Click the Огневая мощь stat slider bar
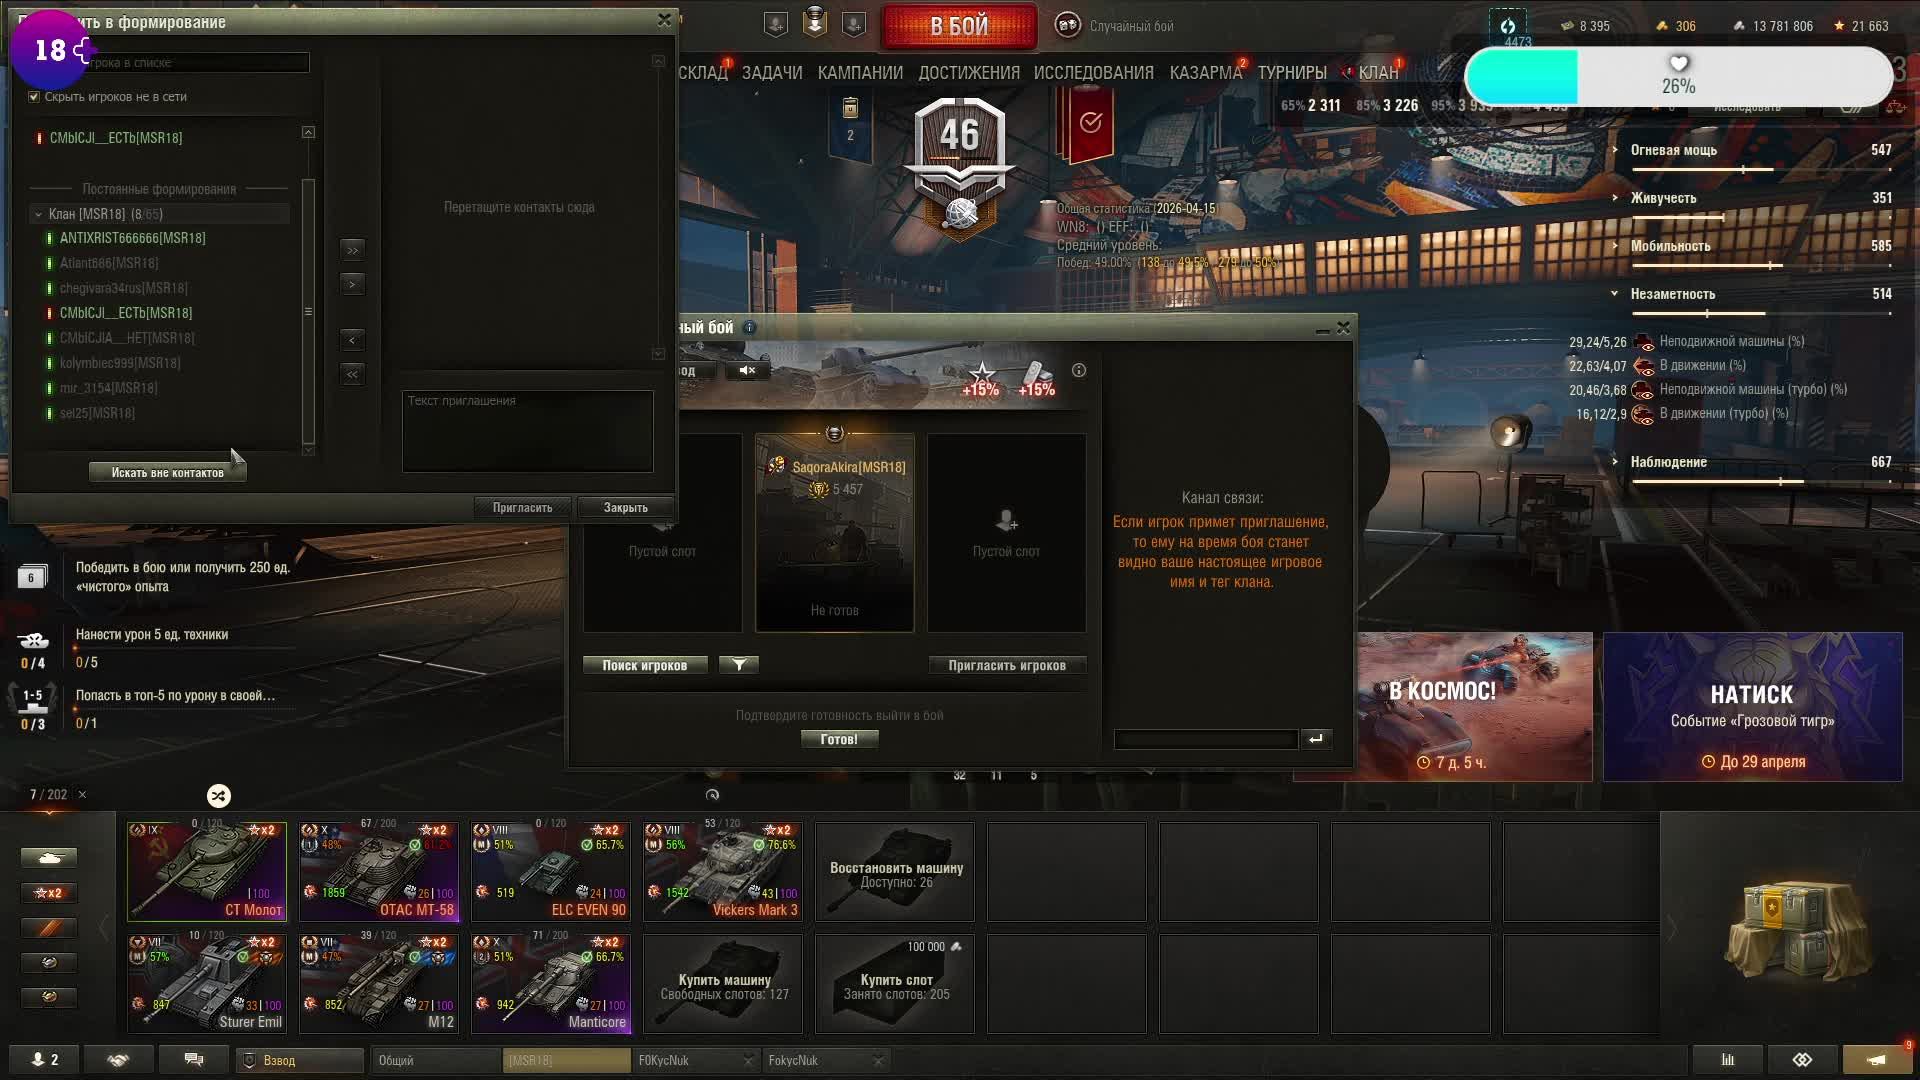Viewport: 1920px width, 1080px height. click(1760, 170)
